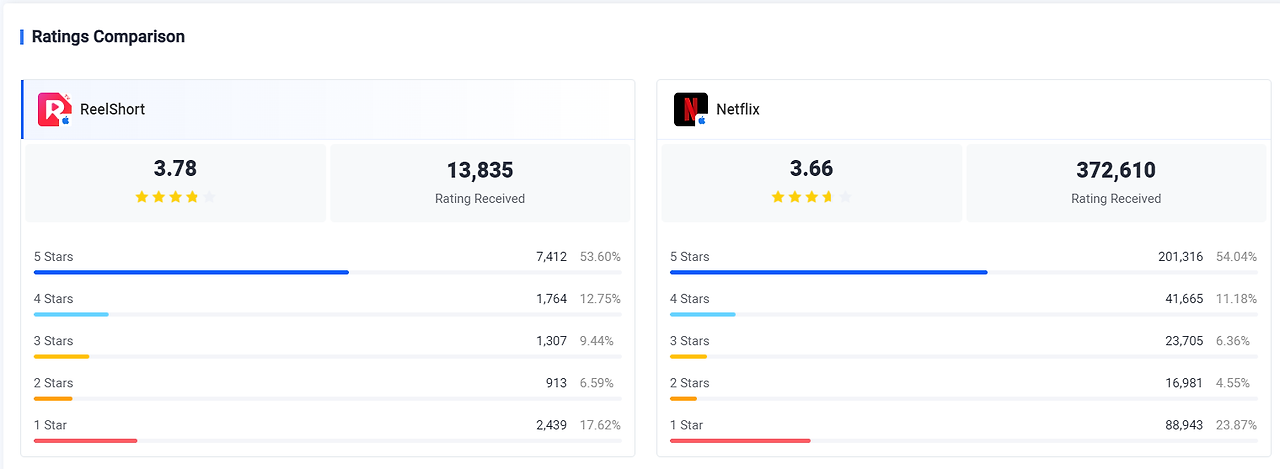Click the ReelShort "5 Stars" label

(x=53, y=257)
